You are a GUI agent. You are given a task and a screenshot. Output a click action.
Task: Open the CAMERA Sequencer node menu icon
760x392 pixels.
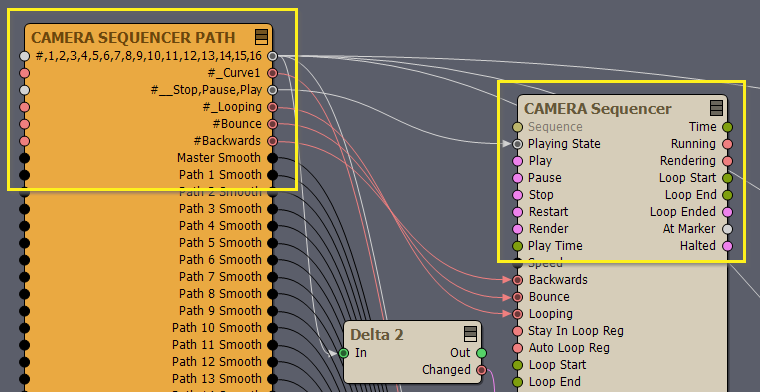pos(716,108)
